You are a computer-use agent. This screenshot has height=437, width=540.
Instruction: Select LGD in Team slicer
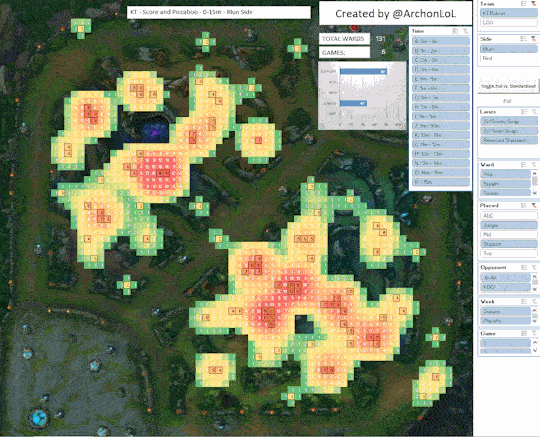pyautogui.click(x=509, y=22)
